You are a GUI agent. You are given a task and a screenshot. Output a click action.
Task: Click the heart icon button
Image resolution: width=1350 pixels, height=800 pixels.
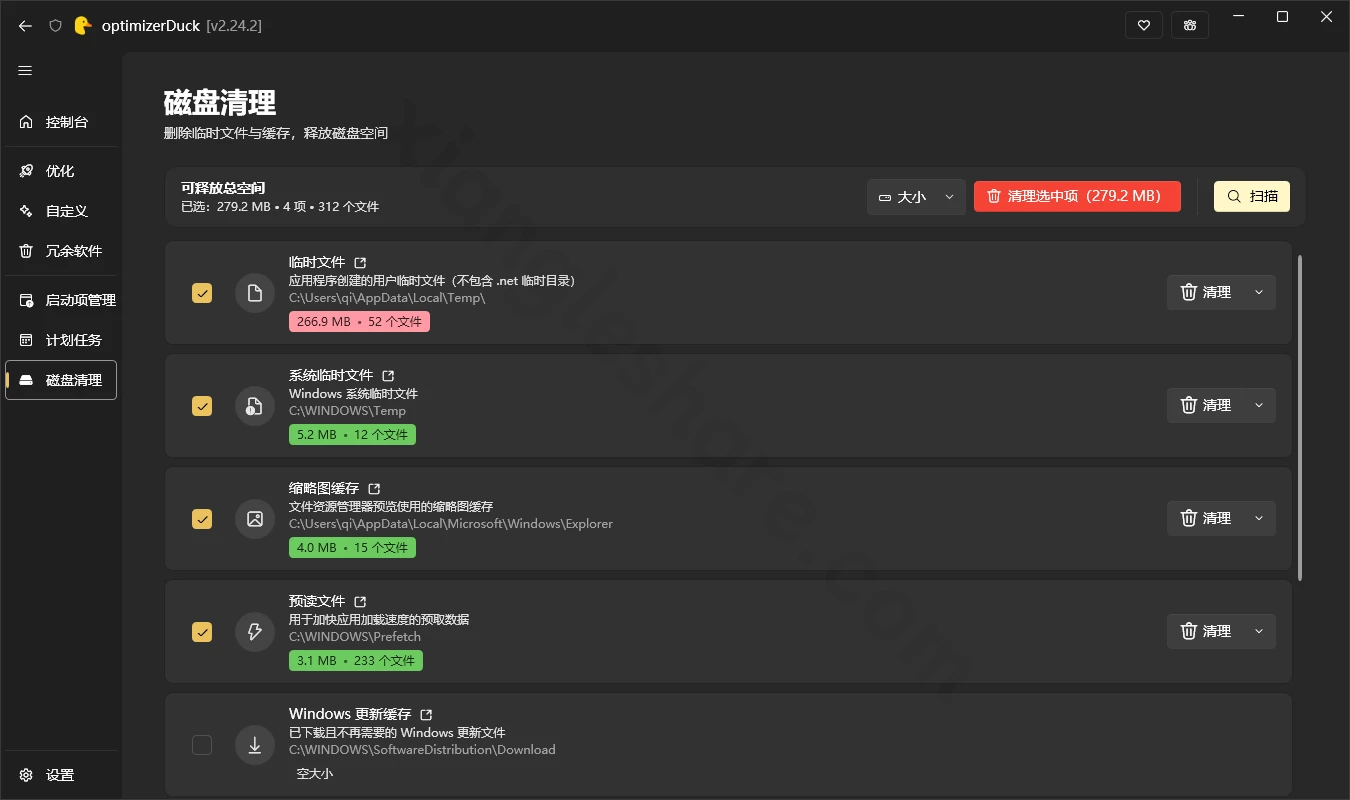point(1144,26)
